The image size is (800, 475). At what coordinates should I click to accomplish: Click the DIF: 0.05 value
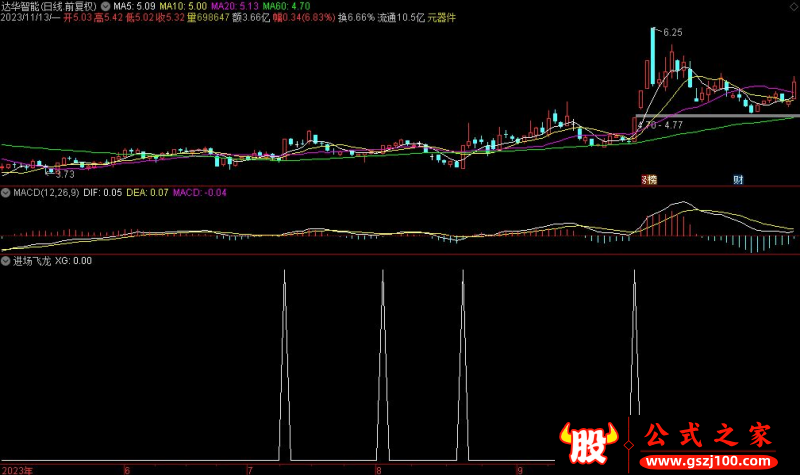point(103,193)
